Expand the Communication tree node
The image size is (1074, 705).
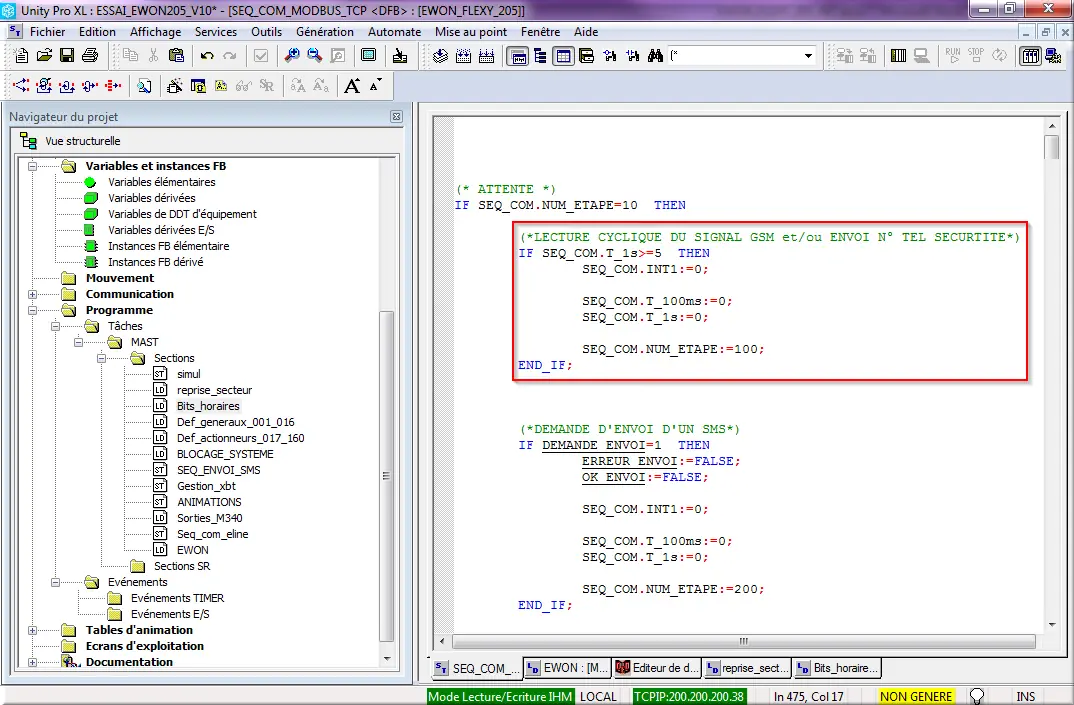point(32,294)
